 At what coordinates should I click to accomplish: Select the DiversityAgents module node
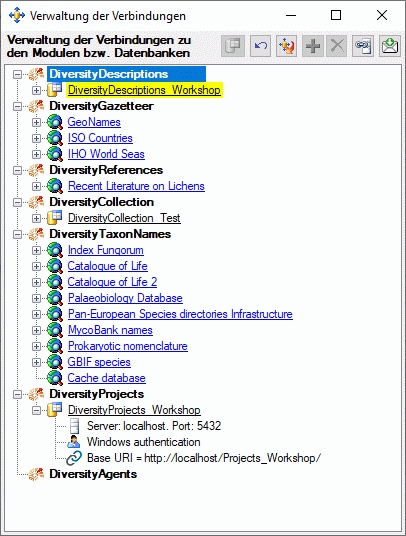93,474
